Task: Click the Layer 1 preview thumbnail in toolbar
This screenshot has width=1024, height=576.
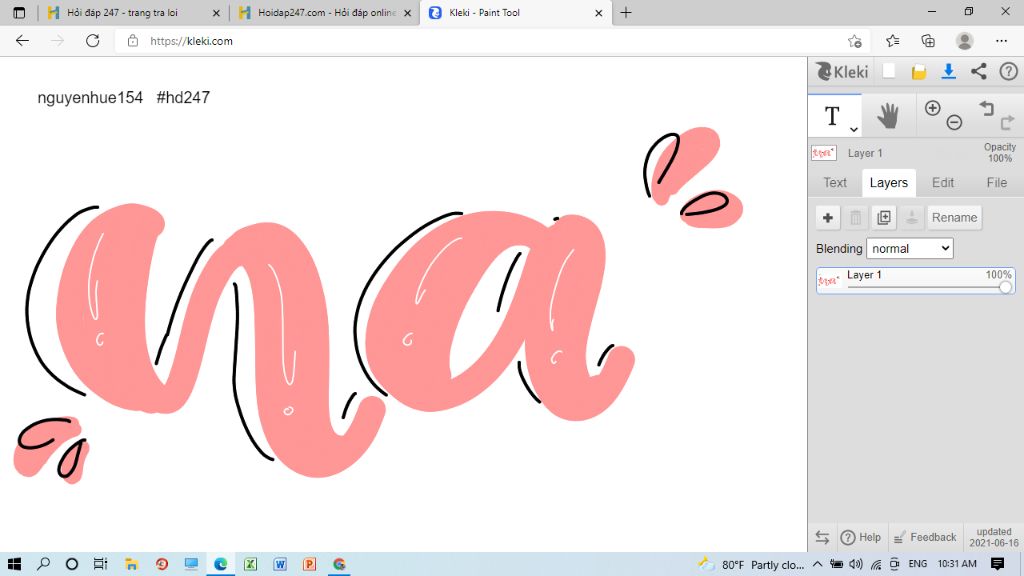Action: point(824,153)
